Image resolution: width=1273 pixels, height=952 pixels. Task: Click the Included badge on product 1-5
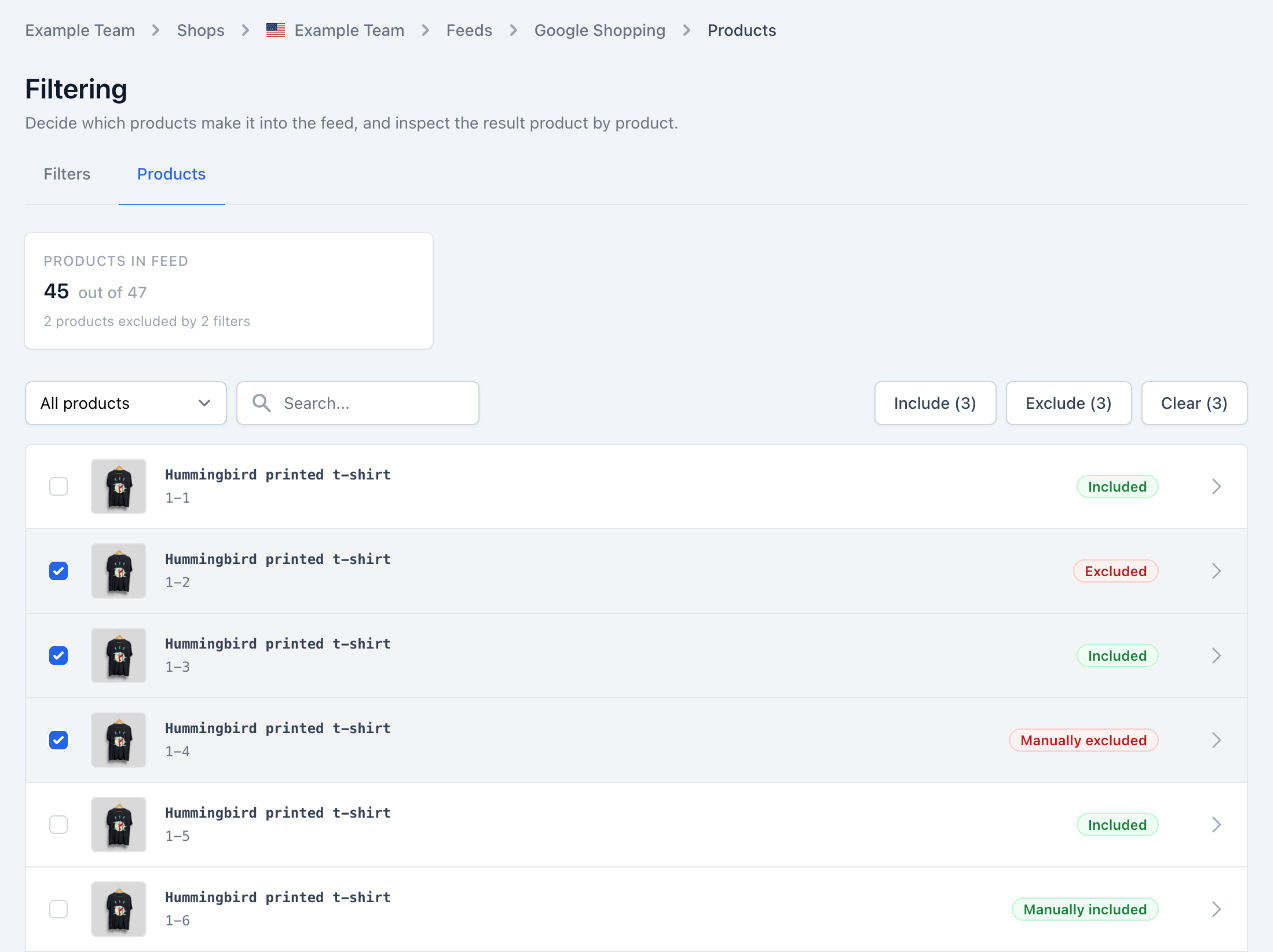[1117, 824]
